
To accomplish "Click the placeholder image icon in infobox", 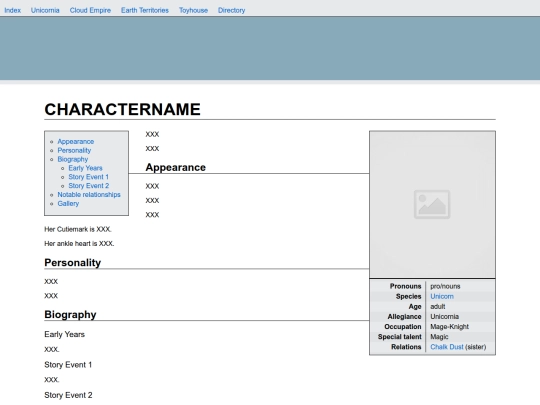I will (x=432, y=204).
